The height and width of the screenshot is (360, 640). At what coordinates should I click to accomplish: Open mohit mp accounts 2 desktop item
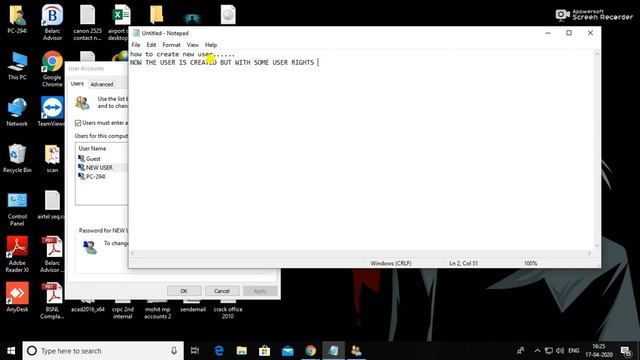[x=158, y=309]
